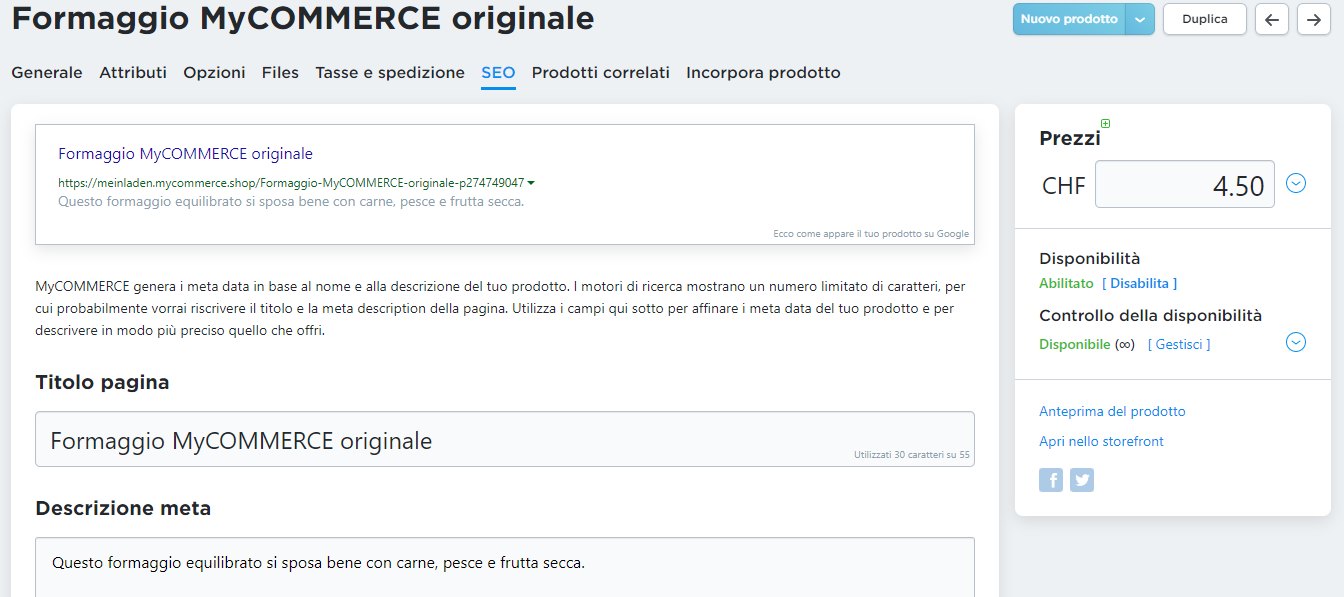Select the Prodotti correlati tab

pyautogui.click(x=600, y=72)
